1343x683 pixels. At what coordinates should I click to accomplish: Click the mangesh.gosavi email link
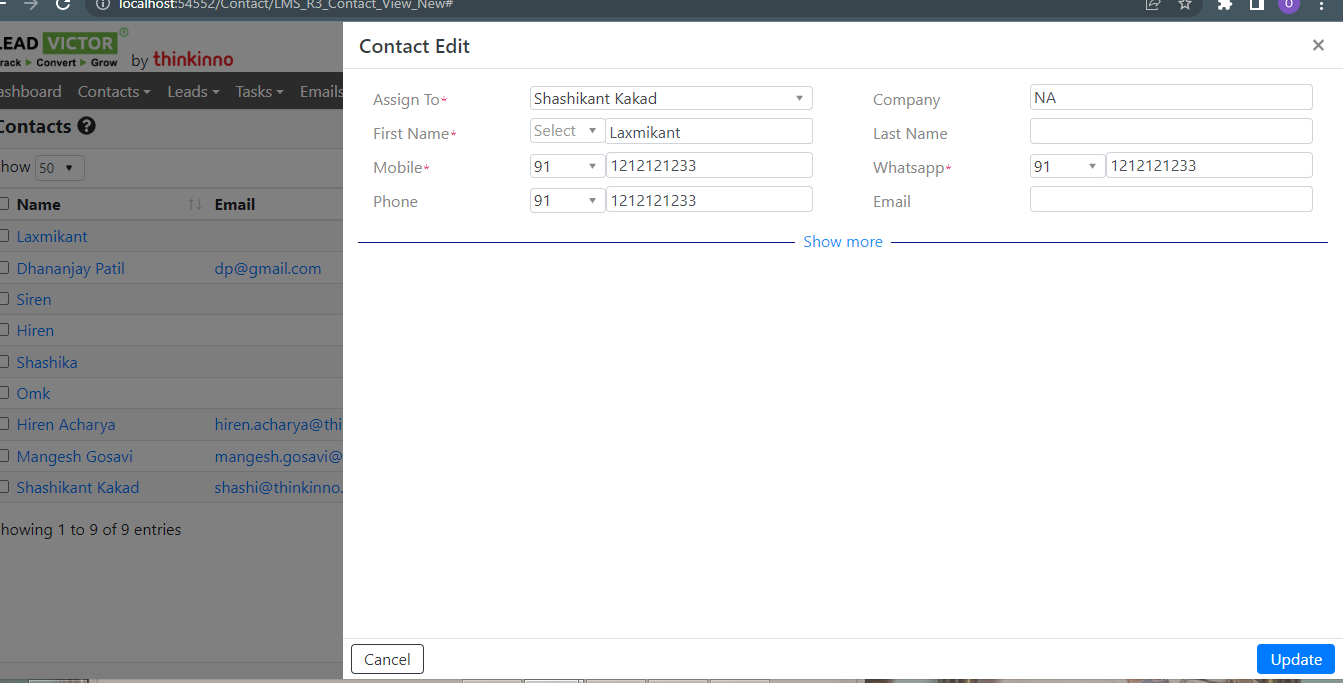click(x=278, y=457)
